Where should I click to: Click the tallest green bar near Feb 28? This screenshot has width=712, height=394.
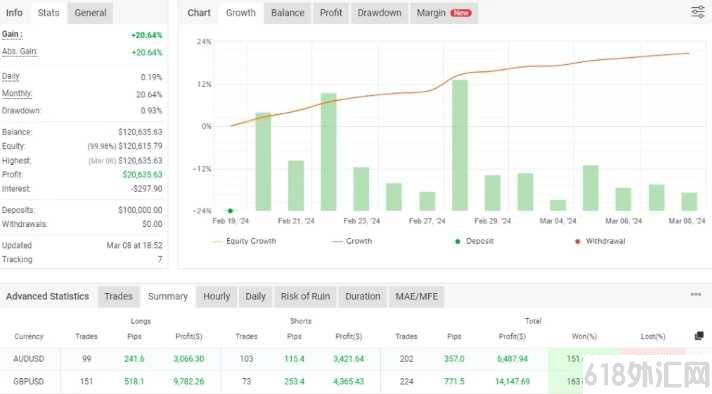point(460,145)
